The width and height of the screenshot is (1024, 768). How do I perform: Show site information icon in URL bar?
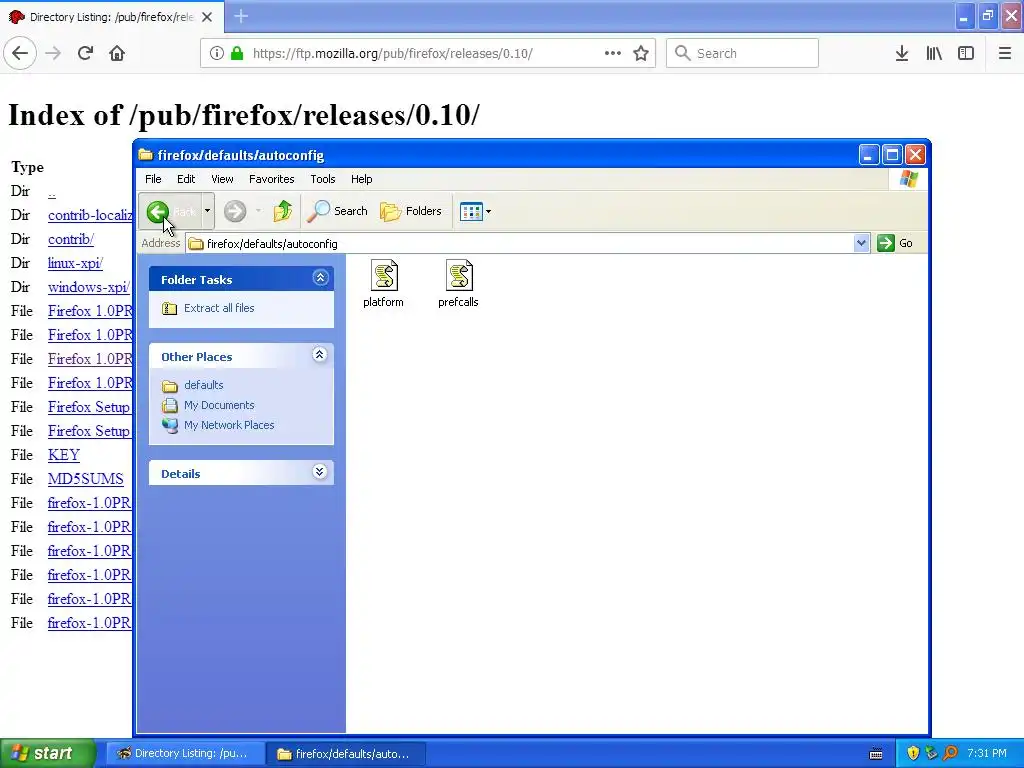(216, 53)
